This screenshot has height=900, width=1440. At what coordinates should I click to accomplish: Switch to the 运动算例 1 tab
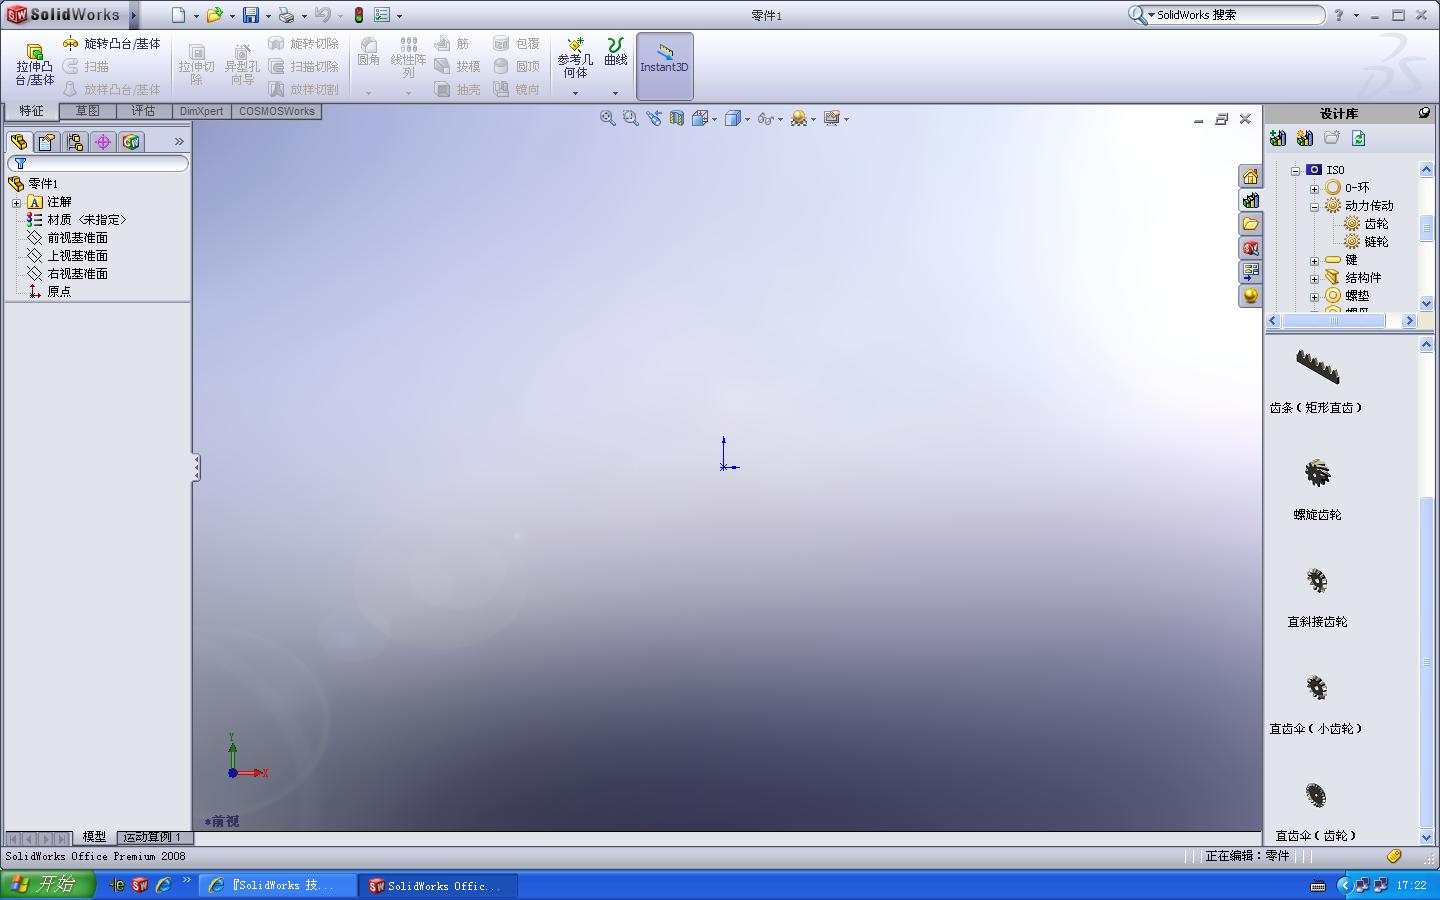click(x=153, y=837)
